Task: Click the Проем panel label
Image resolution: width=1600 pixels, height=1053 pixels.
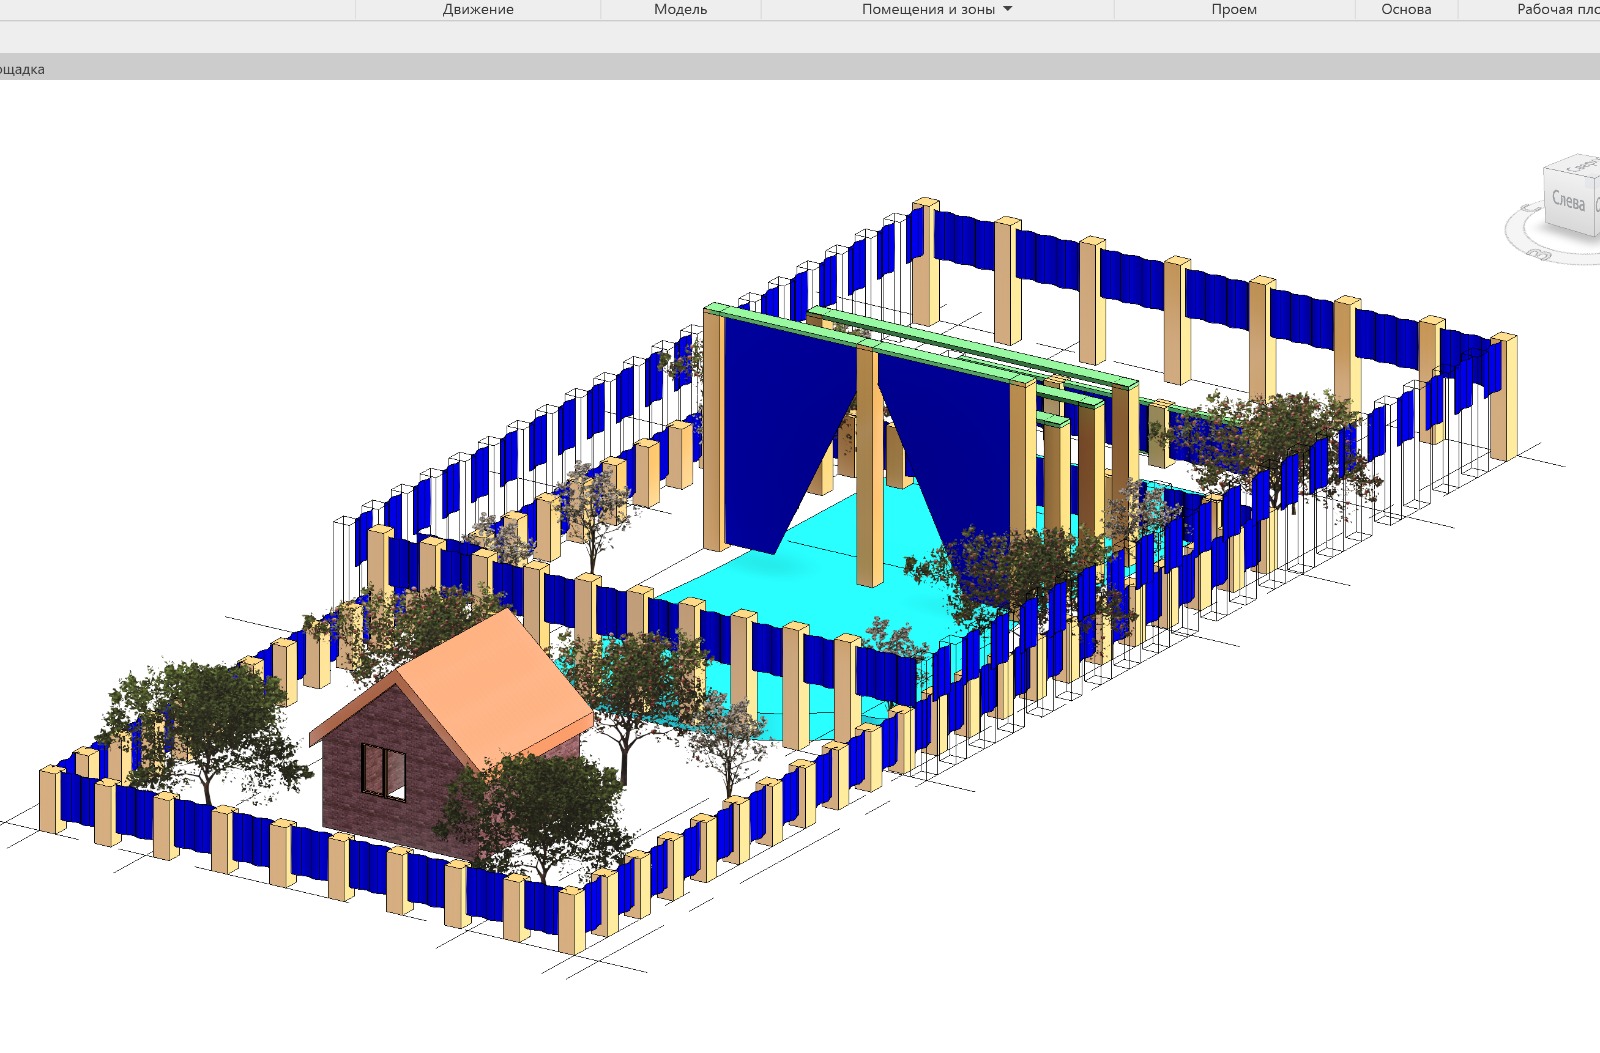Action: [x=1234, y=9]
